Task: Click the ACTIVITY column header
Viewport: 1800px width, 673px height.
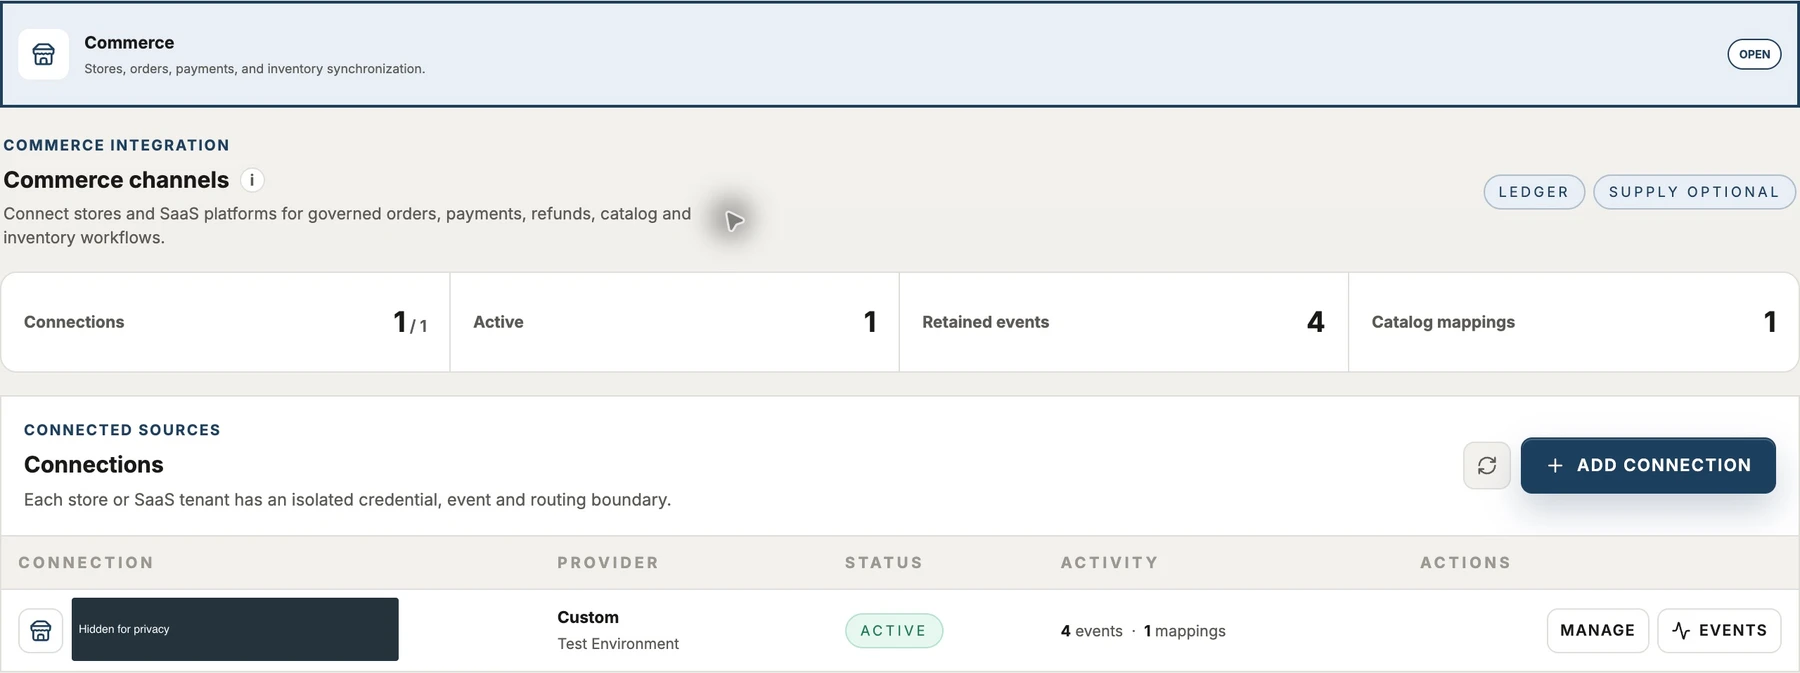Action: coord(1110,563)
